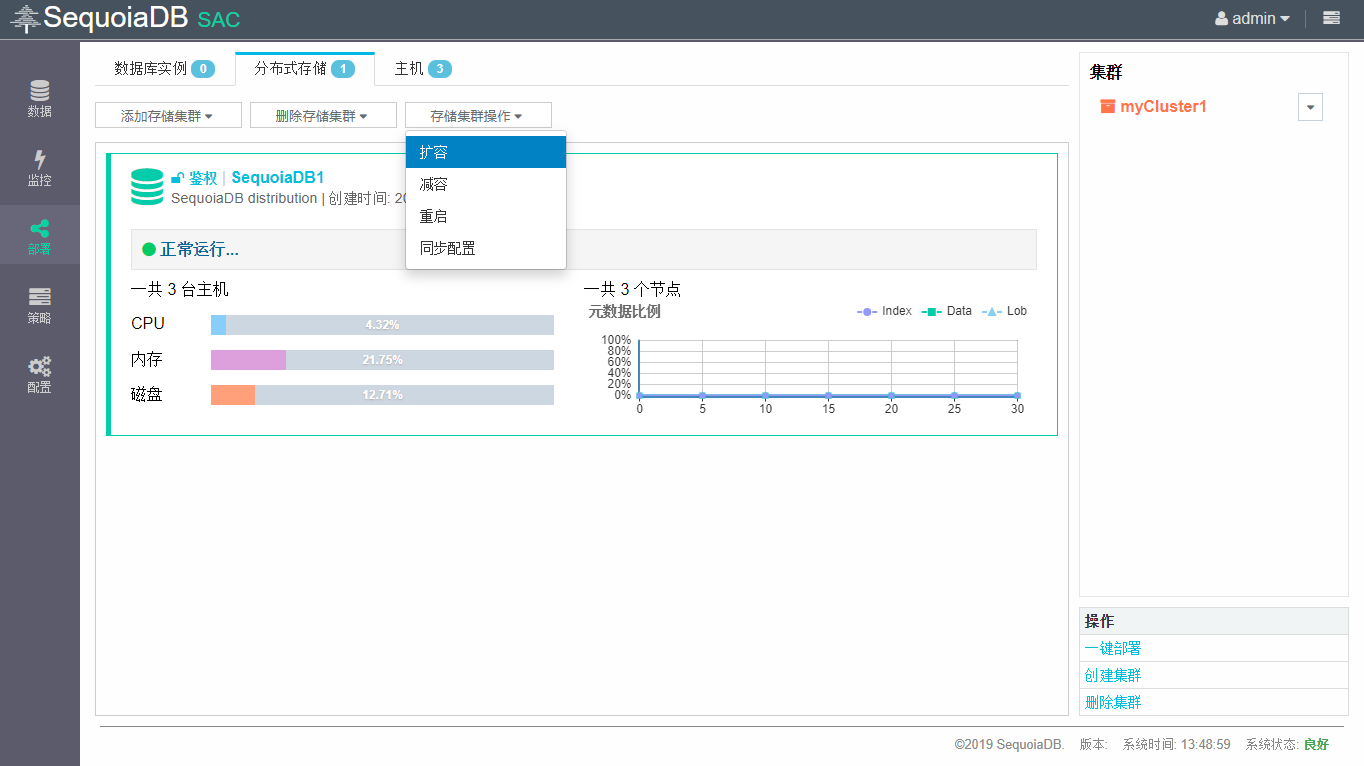Collapse the 存储集群操作 dropdown
The width and height of the screenshot is (1364, 766).
pos(478,116)
